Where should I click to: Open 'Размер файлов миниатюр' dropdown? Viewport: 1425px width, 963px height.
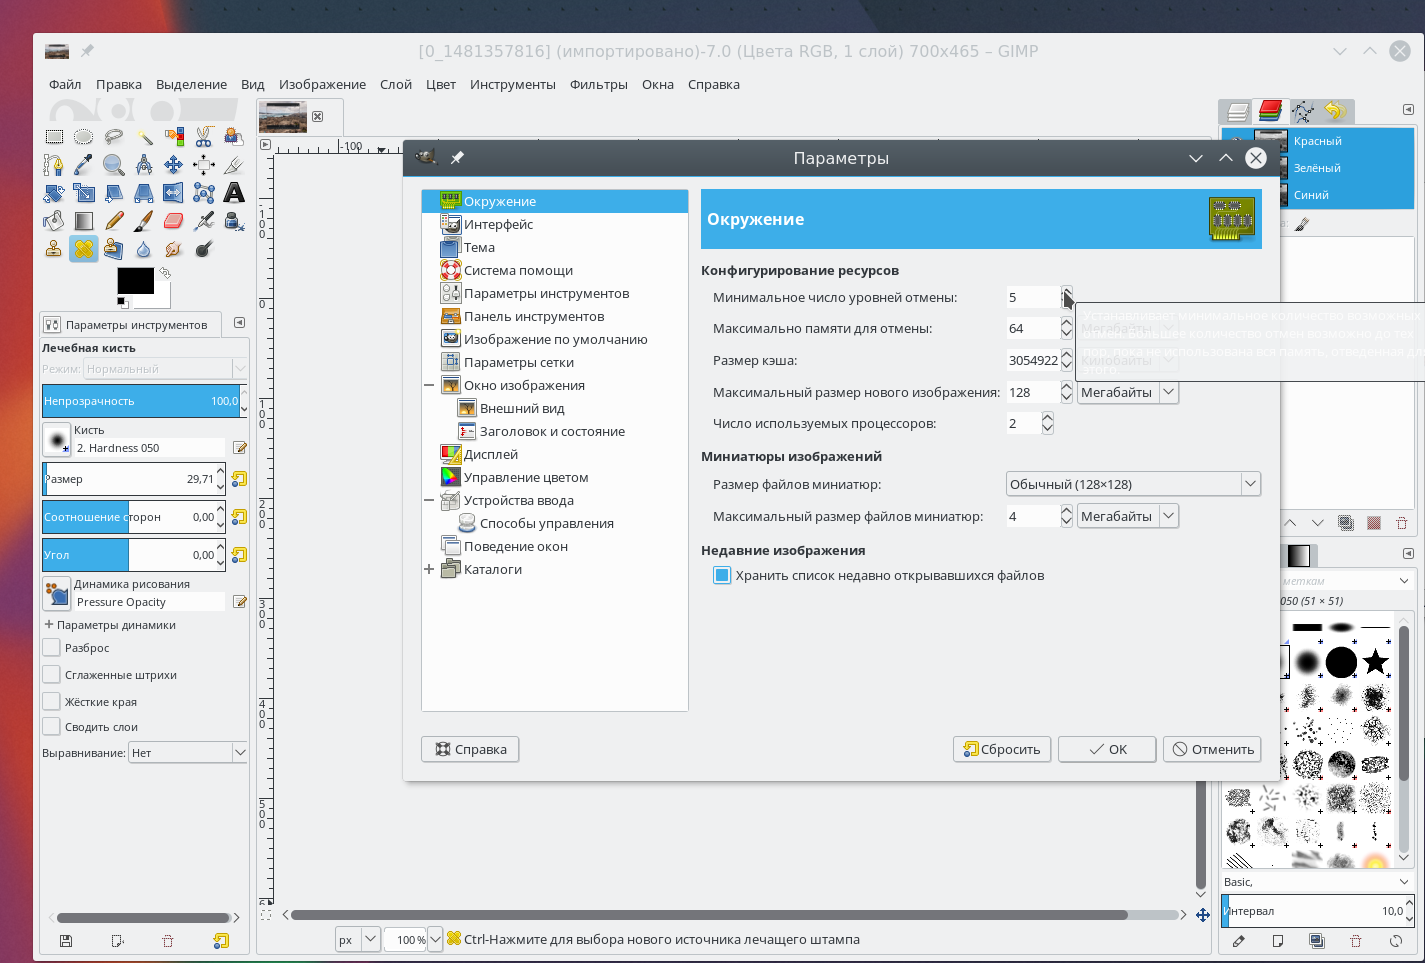[1133, 484]
